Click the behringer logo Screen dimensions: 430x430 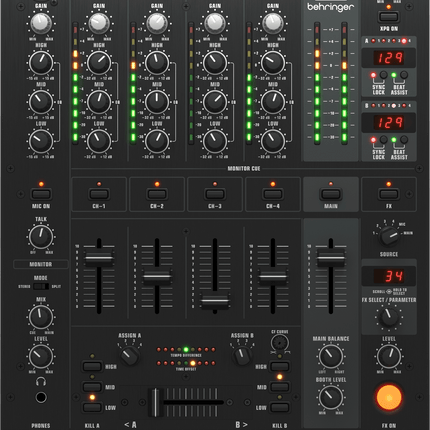(330, 7)
